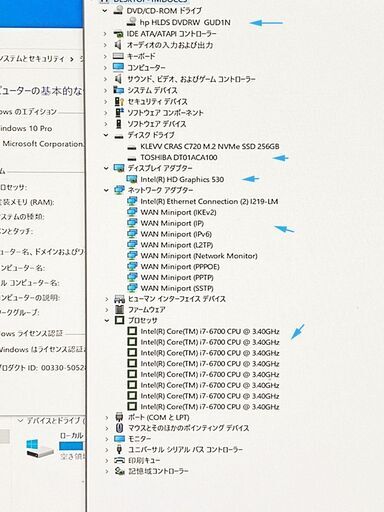This screenshot has width=384, height=512.
Task: Select the Intel(R) HD Graphics 530 text
Action: pos(182,179)
